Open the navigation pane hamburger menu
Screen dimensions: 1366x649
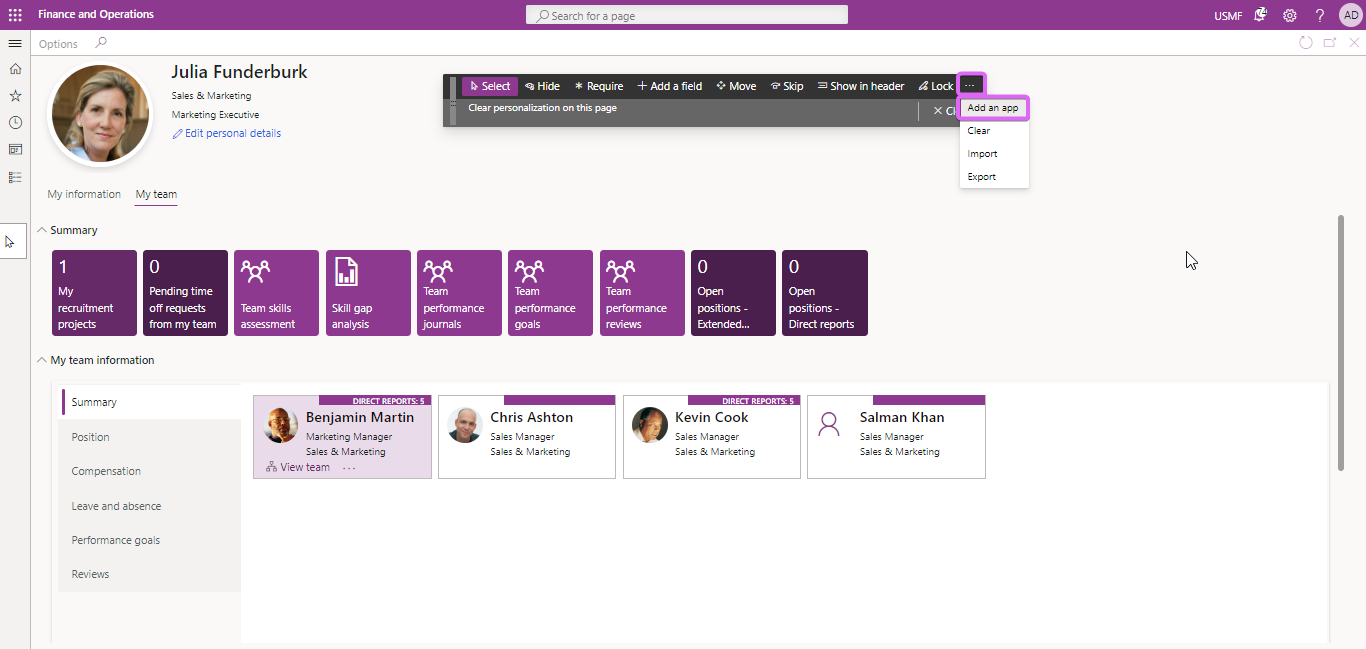(14, 43)
